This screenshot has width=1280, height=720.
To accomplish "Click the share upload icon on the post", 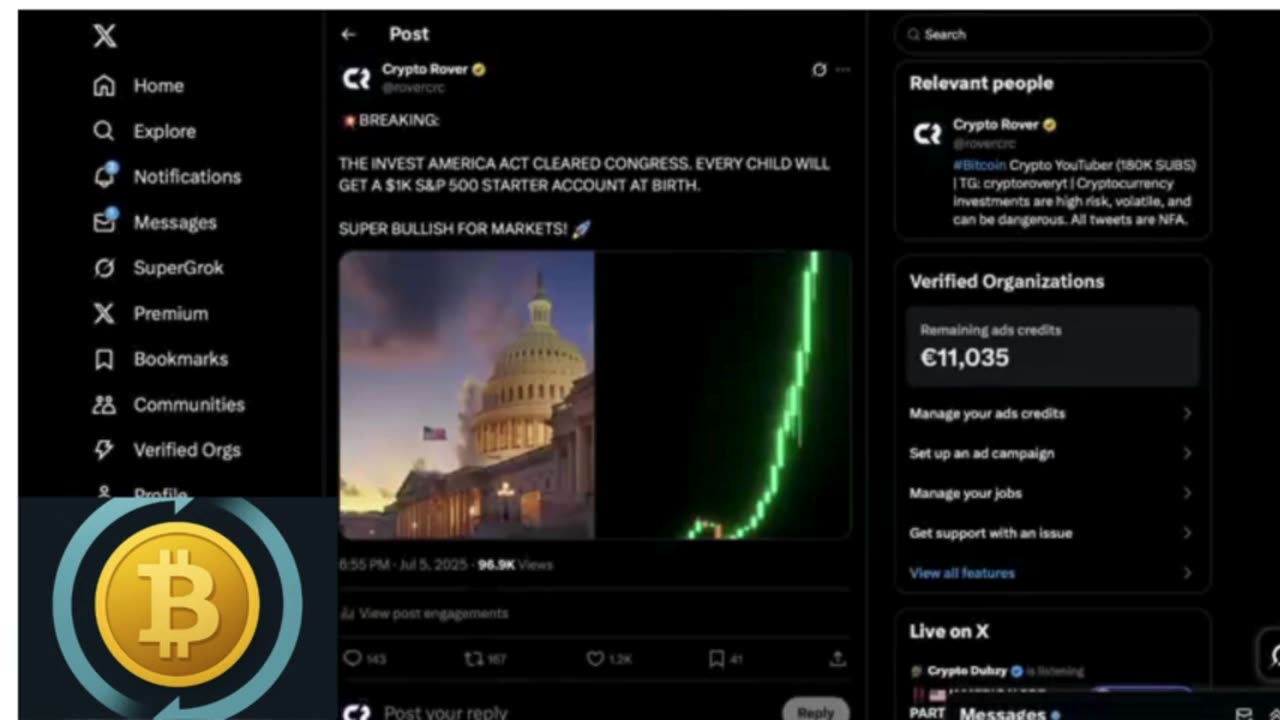I will 838,658.
